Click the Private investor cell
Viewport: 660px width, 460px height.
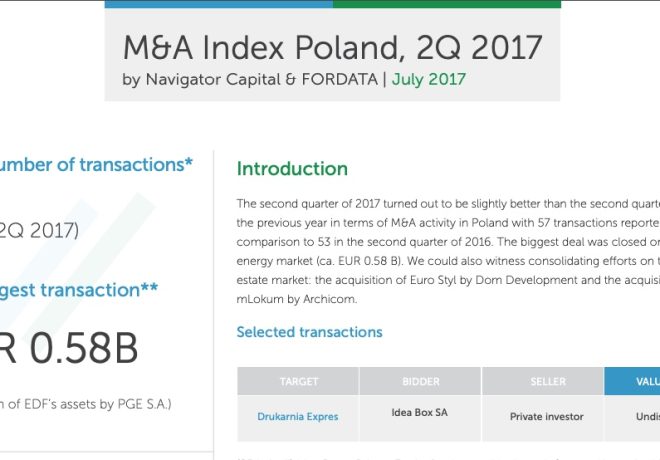click(546, 417)
